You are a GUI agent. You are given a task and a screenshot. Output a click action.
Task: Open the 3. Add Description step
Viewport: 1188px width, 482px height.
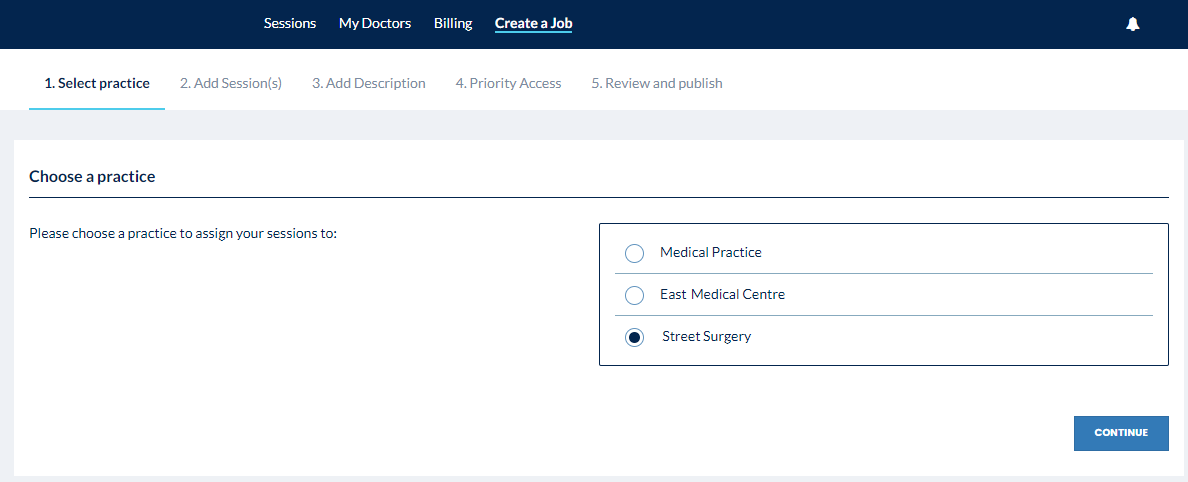click(369, 83)
